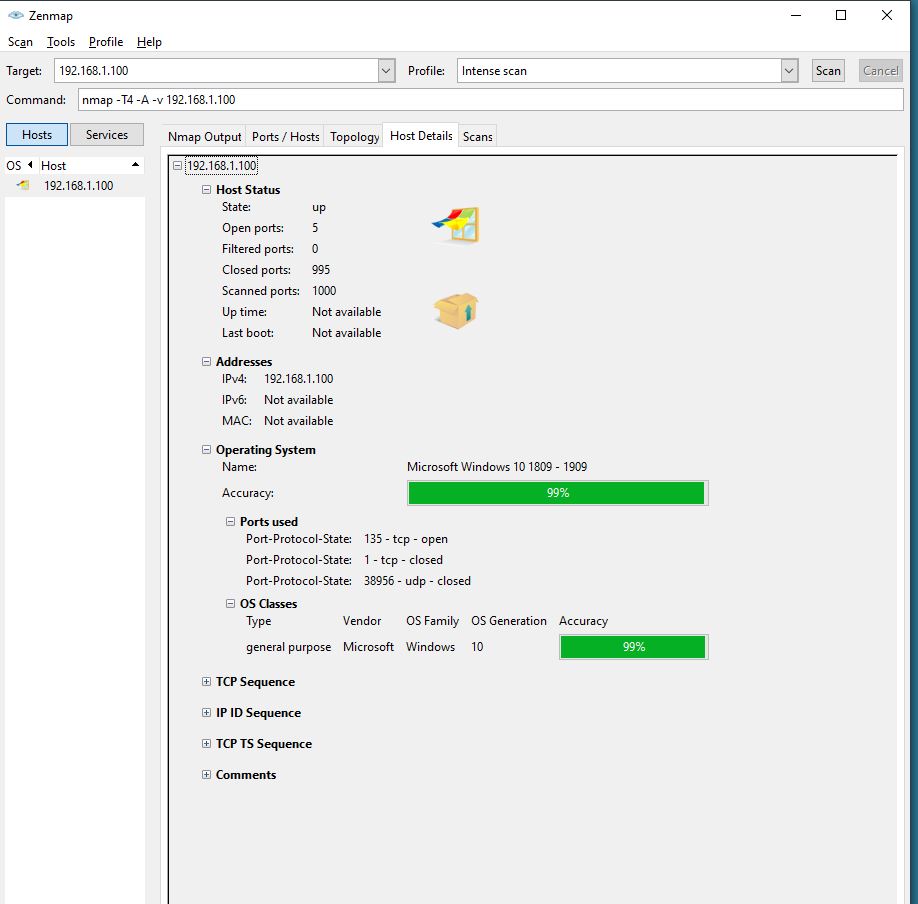918x904 pixels.
Task: Click into the Command input field
Action: pyautogui.click(x=491, y=100)
